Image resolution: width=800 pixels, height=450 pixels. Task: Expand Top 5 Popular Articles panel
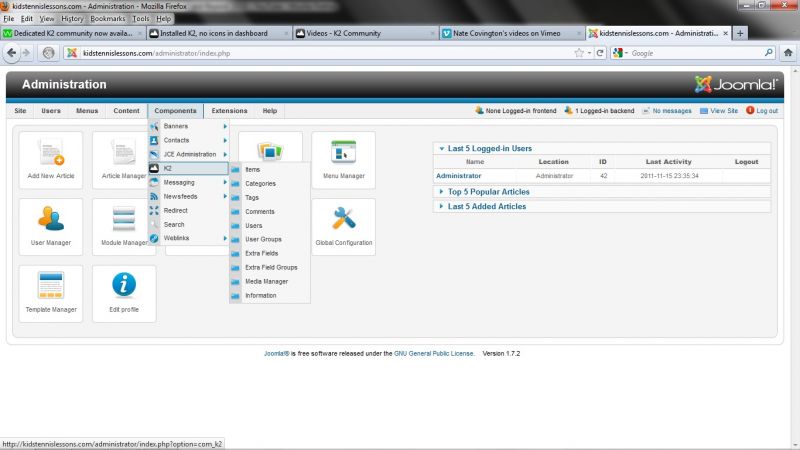pyautogui.click(x=442, y=192)
